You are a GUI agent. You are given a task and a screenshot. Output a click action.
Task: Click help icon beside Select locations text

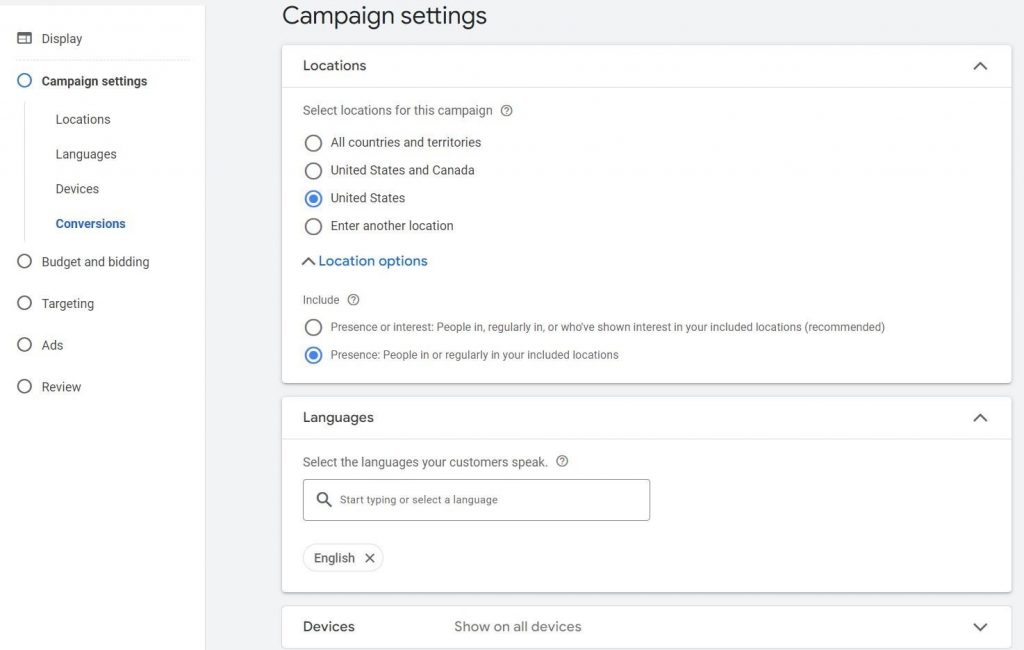click(x=506, y=111)
